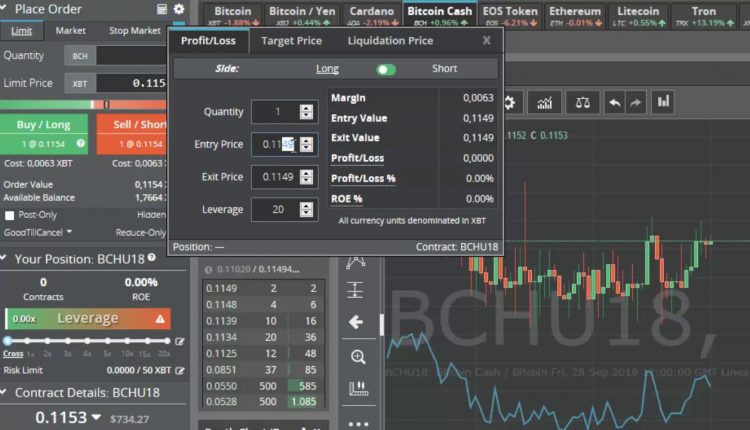
Task: Open GoodTillCancel dropdown
Action: point(37,232)
